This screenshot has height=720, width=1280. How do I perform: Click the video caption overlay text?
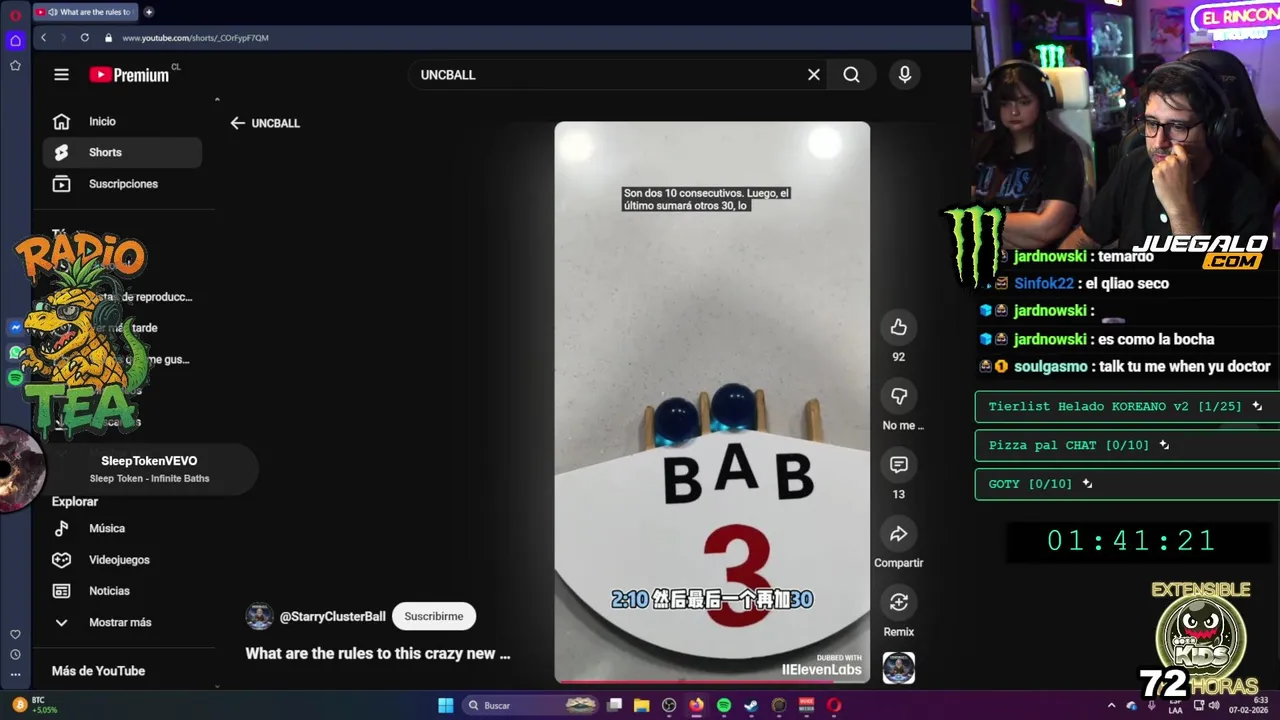click(x=706, y=199)
